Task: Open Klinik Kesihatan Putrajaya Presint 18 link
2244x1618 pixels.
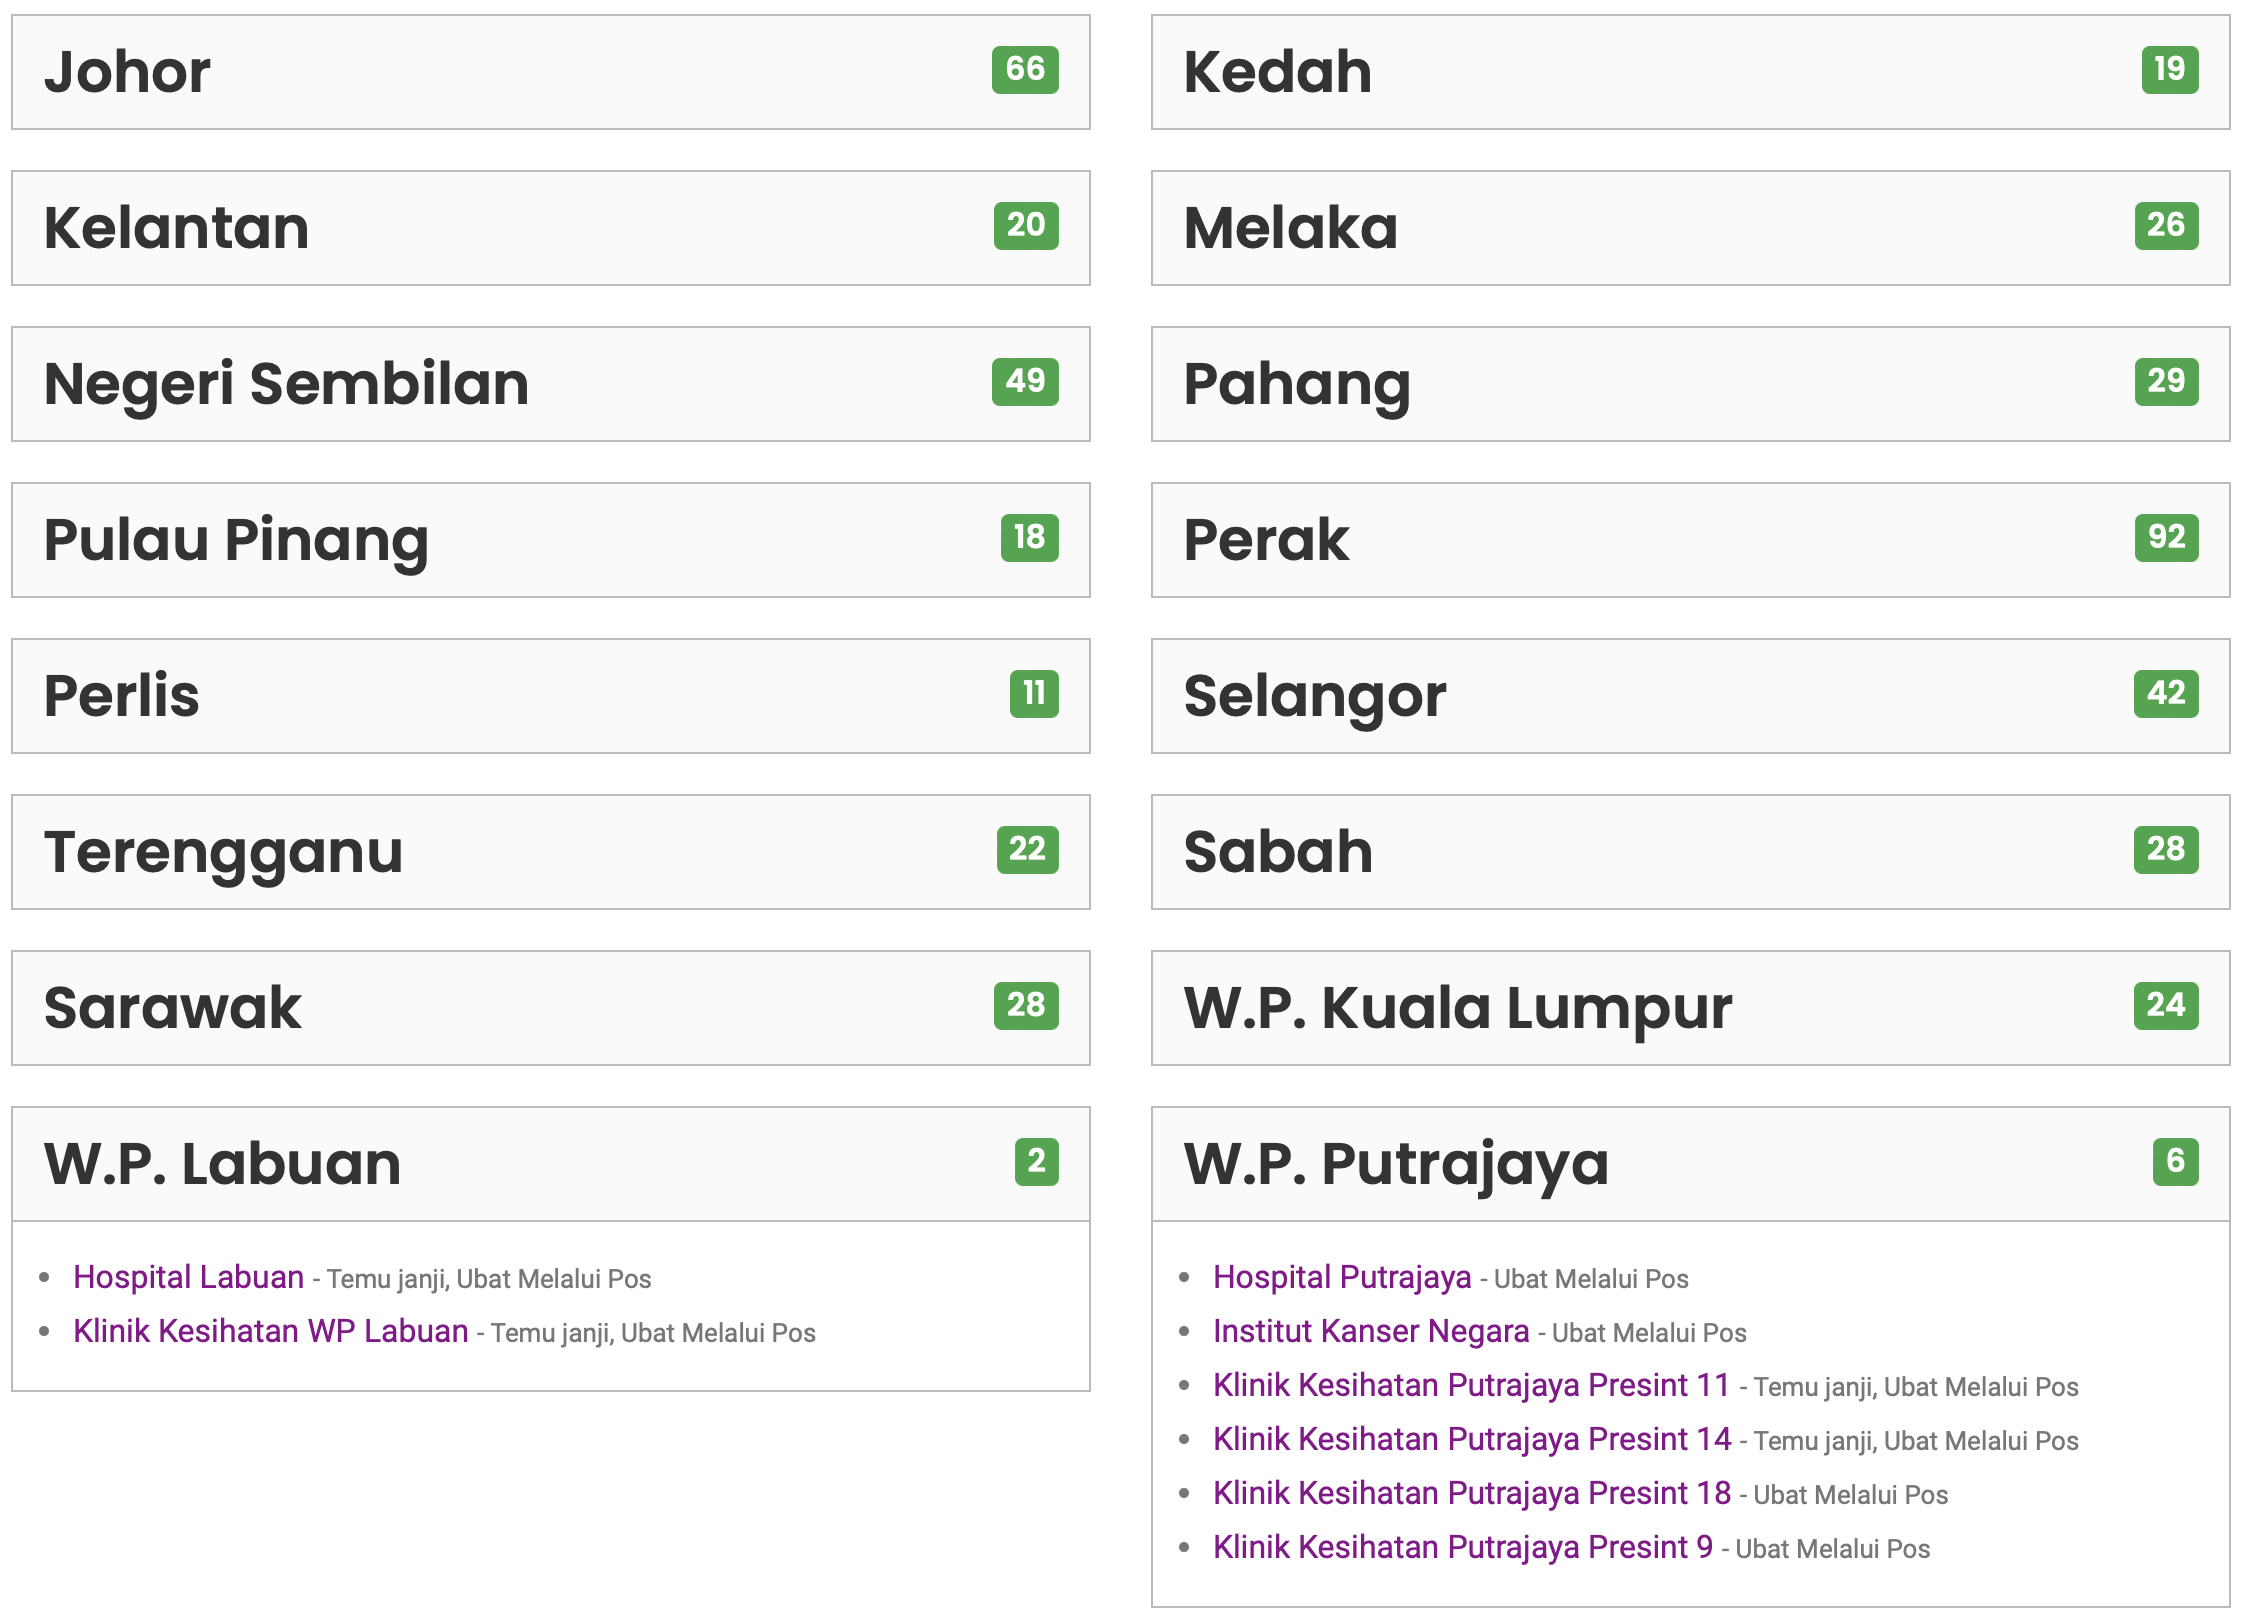Action: pos(1471,1493)
